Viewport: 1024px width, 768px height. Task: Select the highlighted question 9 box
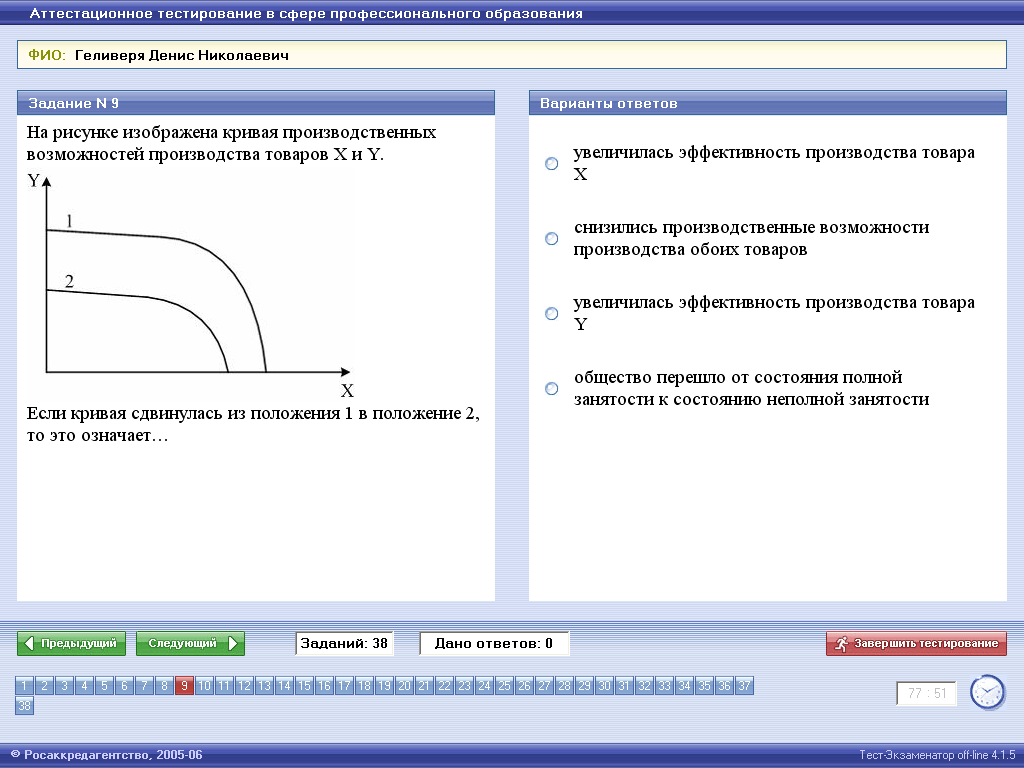click(x=184, y=686)
